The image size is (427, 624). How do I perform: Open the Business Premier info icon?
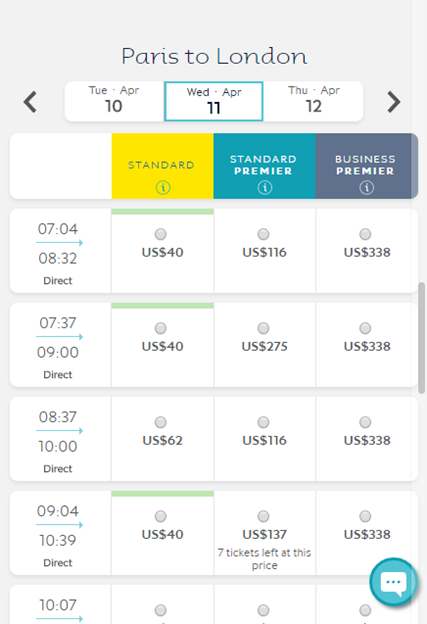(367, 187)
